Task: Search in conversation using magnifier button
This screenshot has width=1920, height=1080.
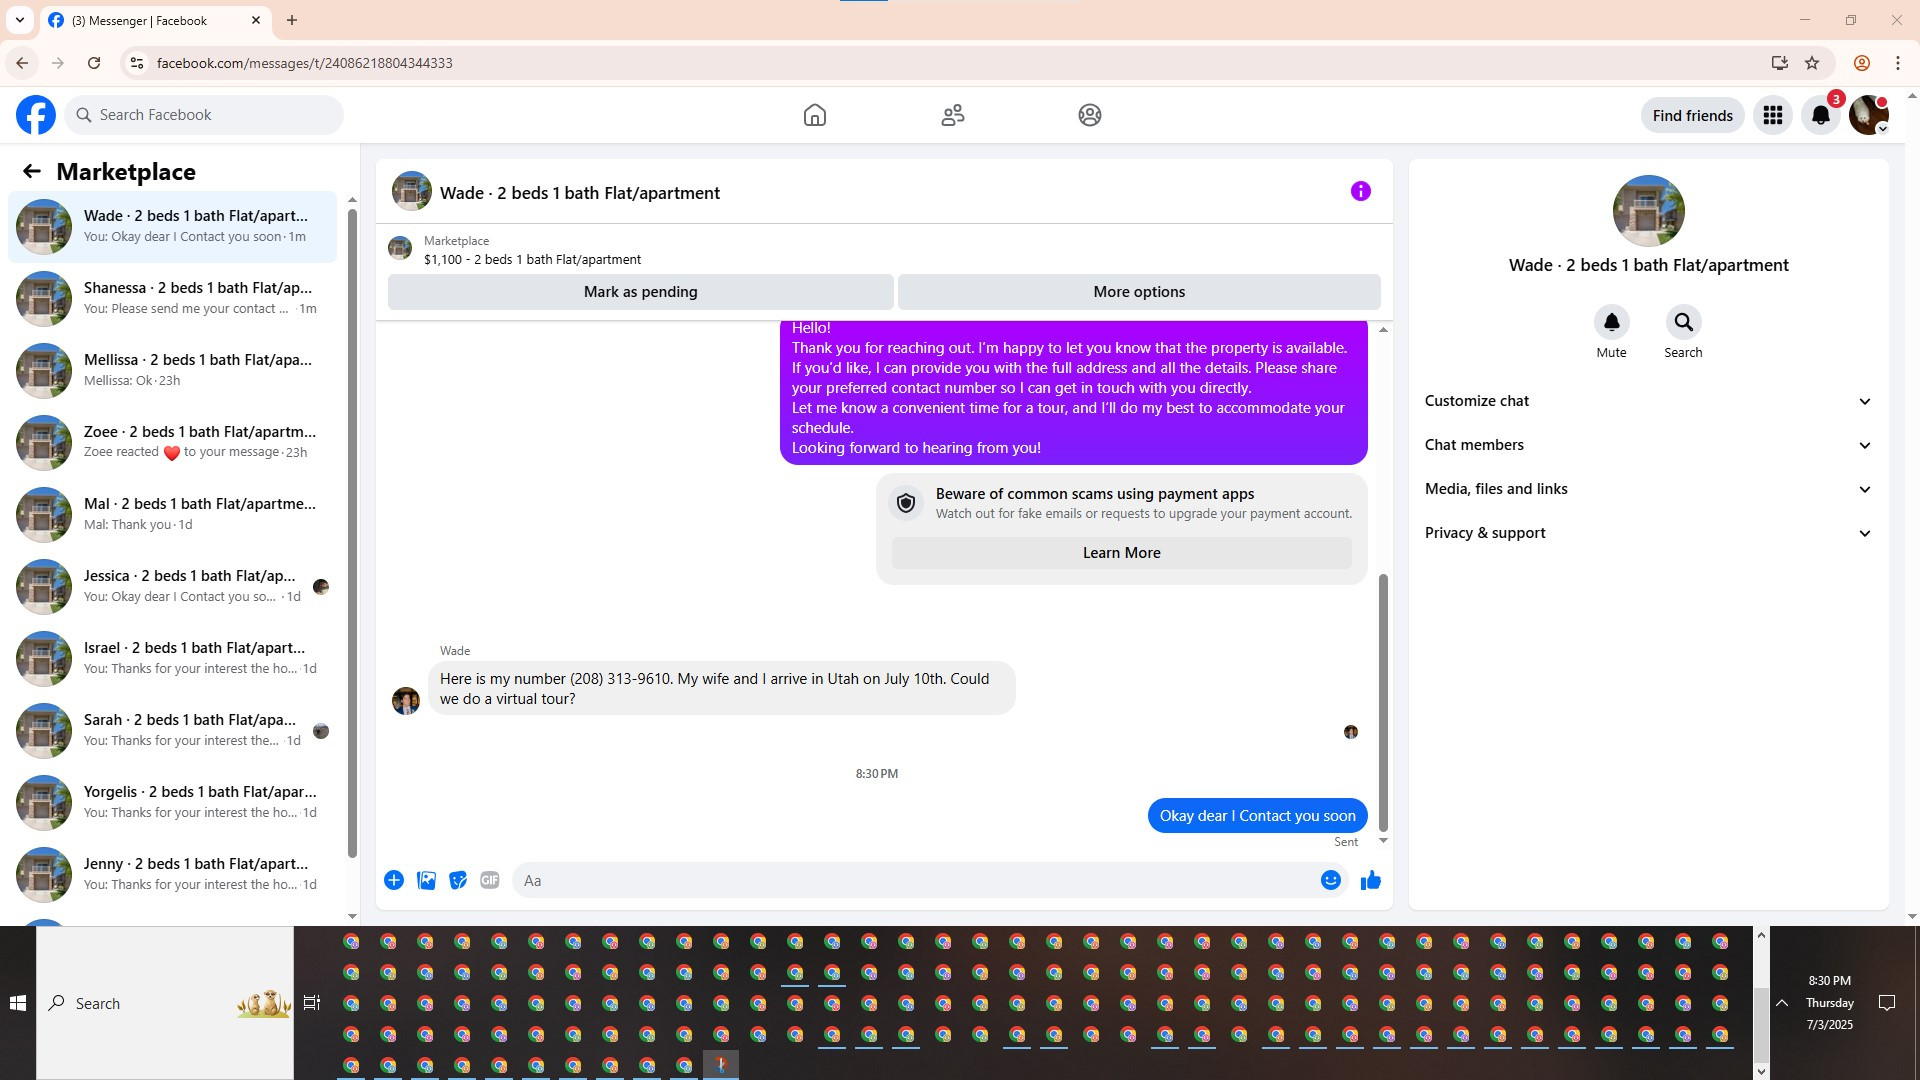Action: click(1683, 322)
